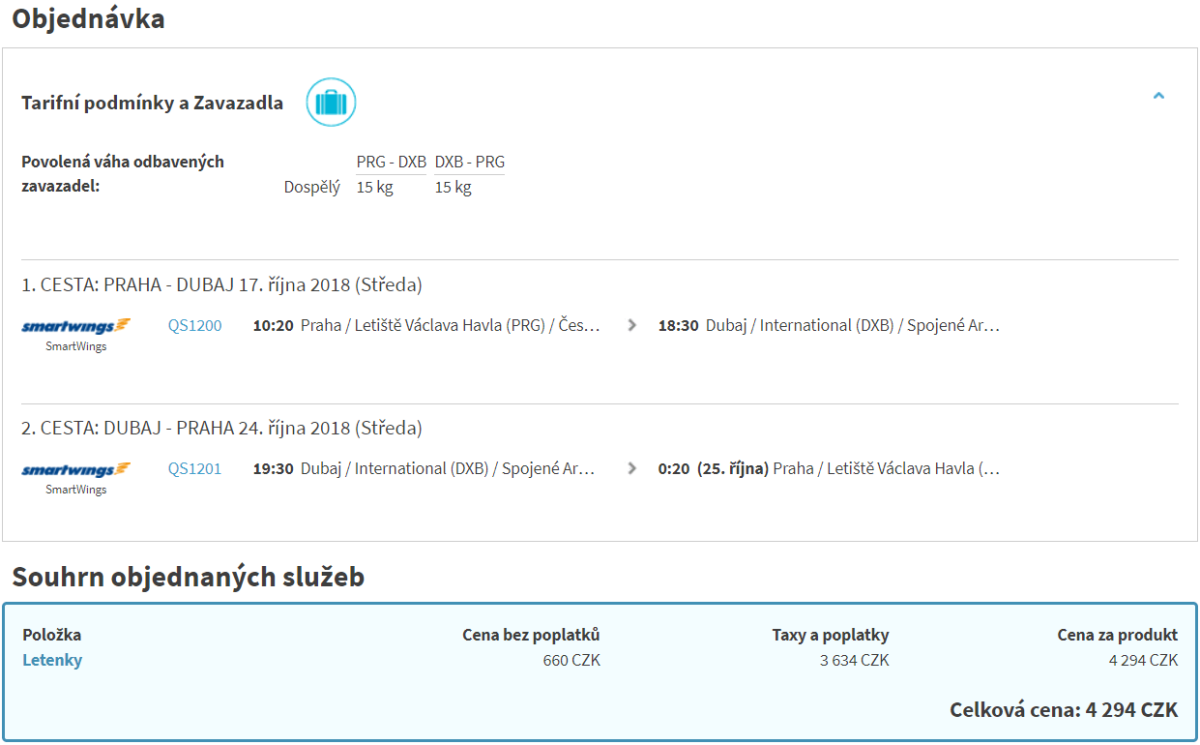The width and height of the screenshot is (1200, 745).
Task: Click the 3 634 CZK taxes amount
Action: [x=854, y=660]
